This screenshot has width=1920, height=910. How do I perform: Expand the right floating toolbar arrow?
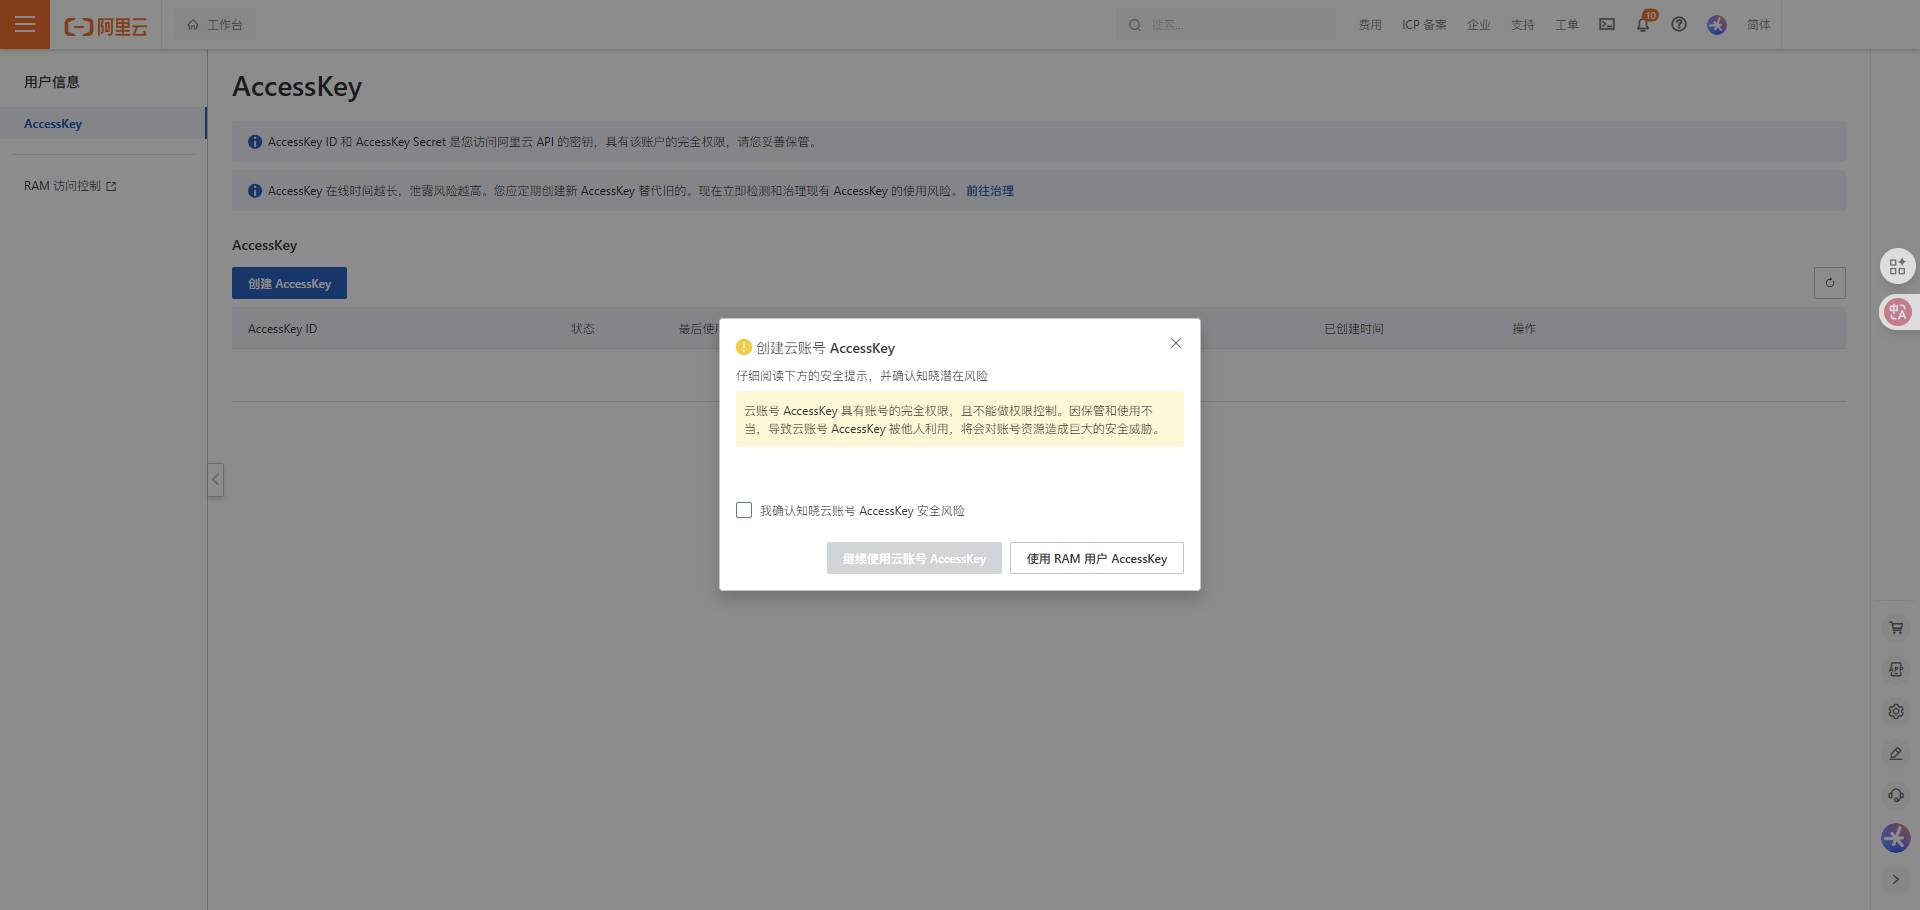1895,880
